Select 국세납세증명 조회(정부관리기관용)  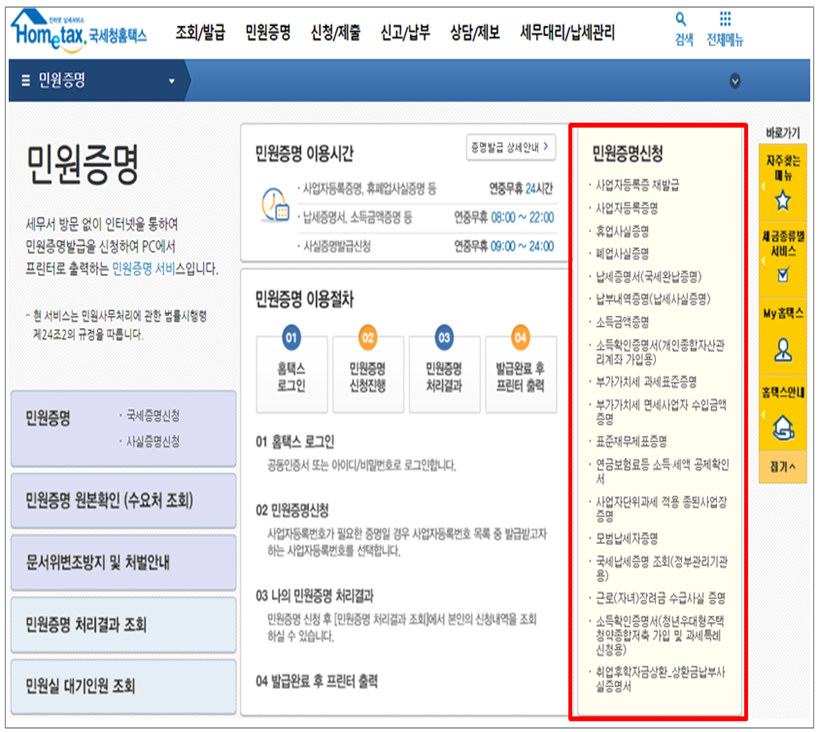click(662, 568)
